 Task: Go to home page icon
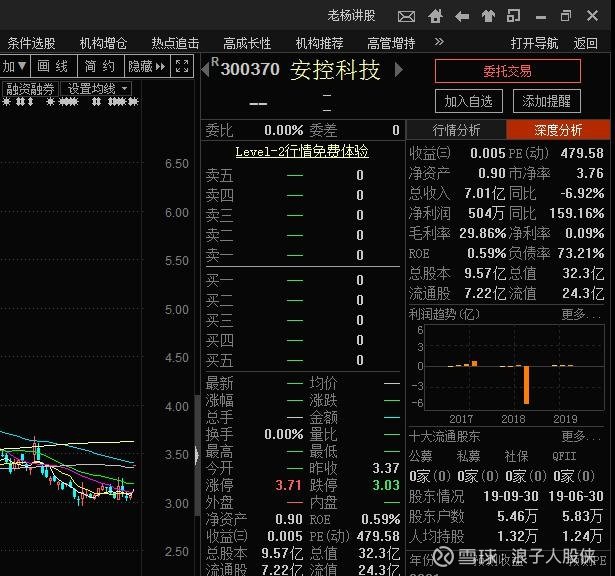(x=435, y=16)
